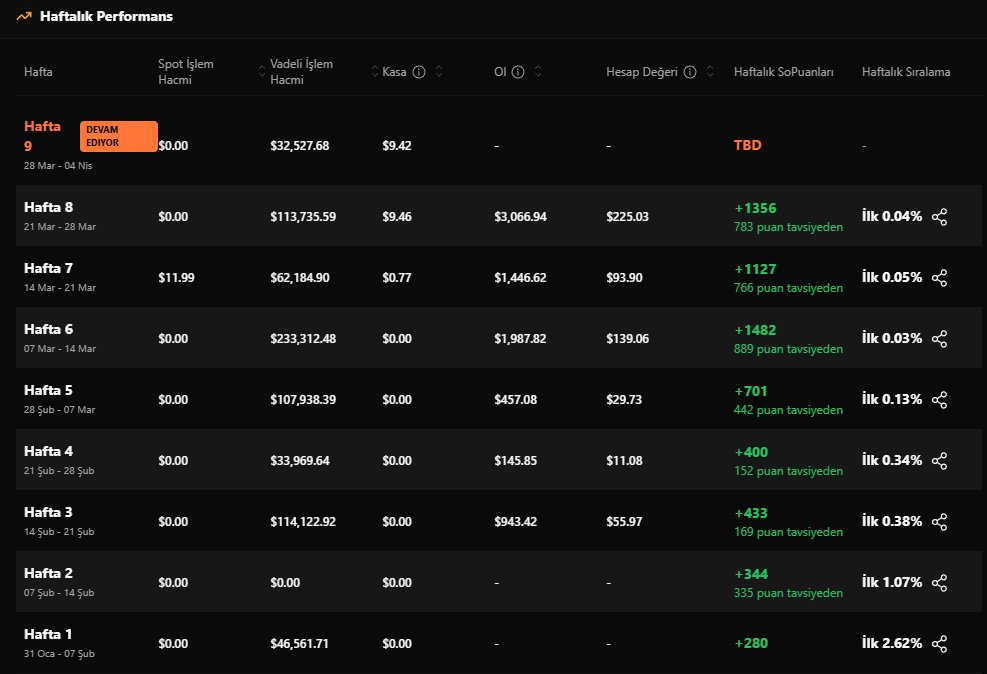Screen dimensions: 987x674
Task: Select the Hafta column header
Action: [x=38, y=72]
